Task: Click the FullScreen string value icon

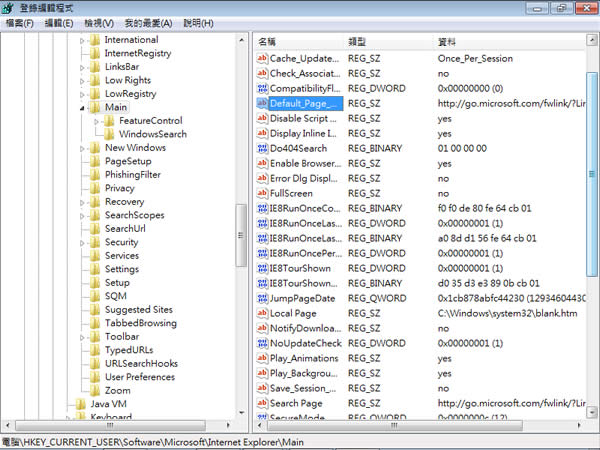Action: (x=262, y=193)
